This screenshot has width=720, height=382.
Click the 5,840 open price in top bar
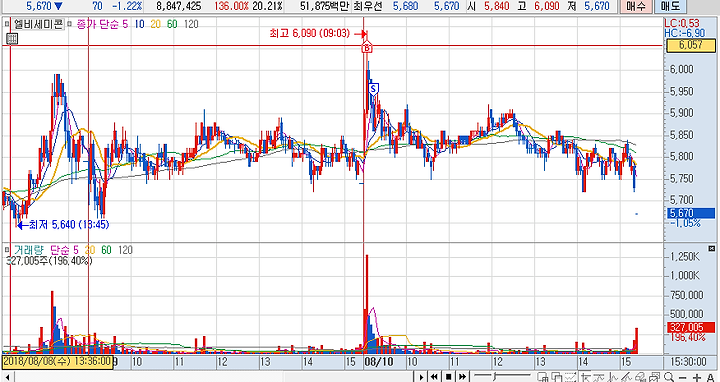pyautogui.click(x=496, y=6)
